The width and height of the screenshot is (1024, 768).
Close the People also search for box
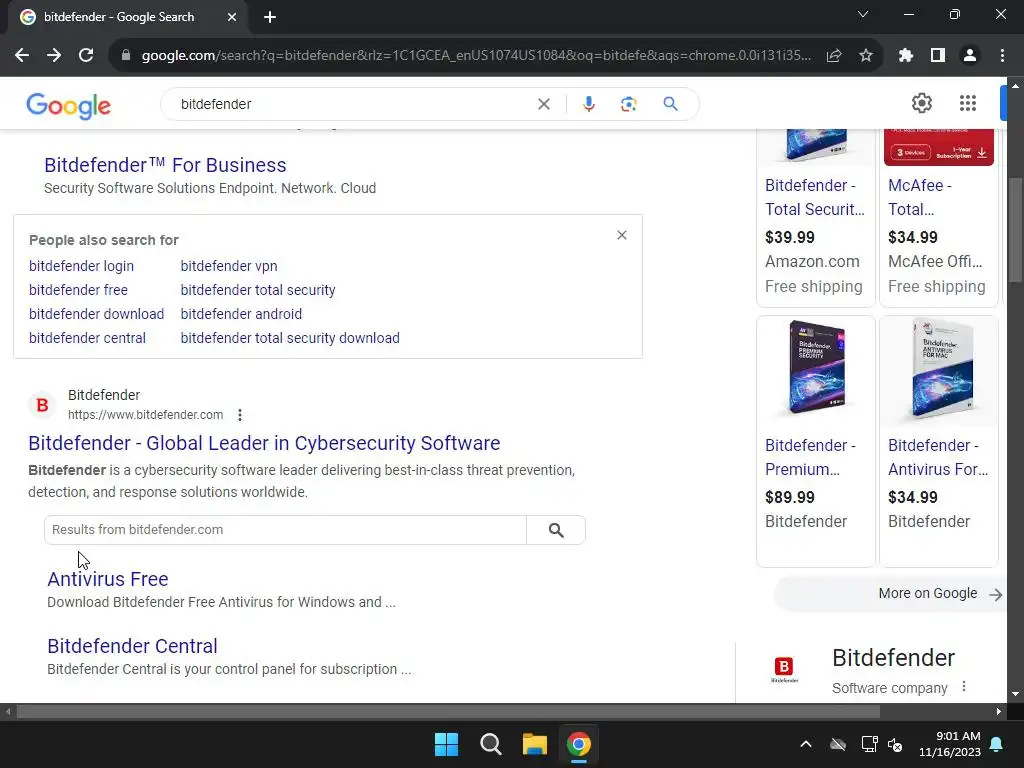pos(622,235)
